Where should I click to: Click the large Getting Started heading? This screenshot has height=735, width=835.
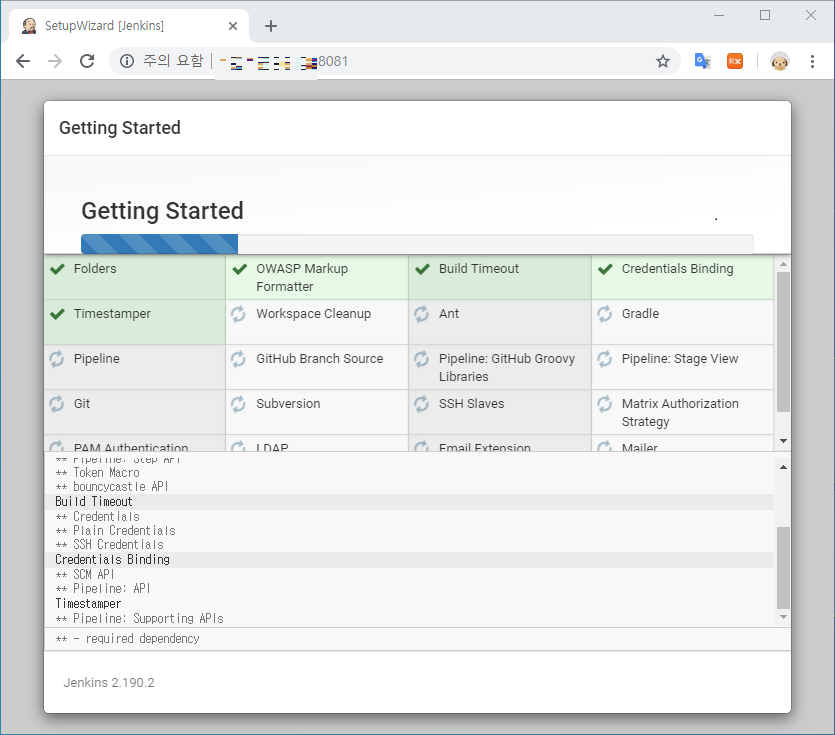click(162, 211)
